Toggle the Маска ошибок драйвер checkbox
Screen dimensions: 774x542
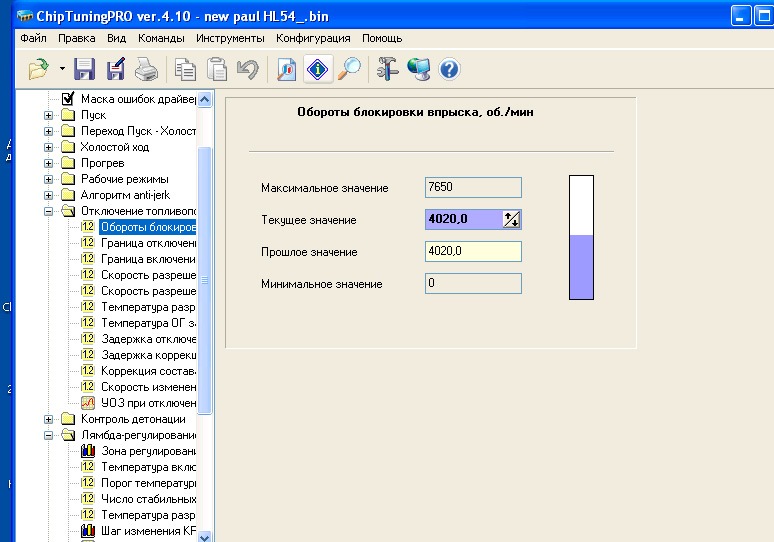pos(68,99)
